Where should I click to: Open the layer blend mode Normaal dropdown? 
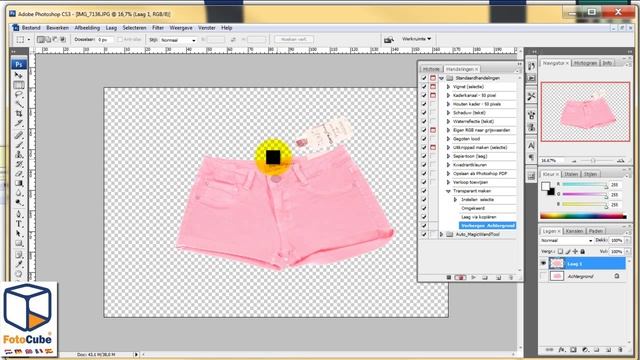pos(567,240)
